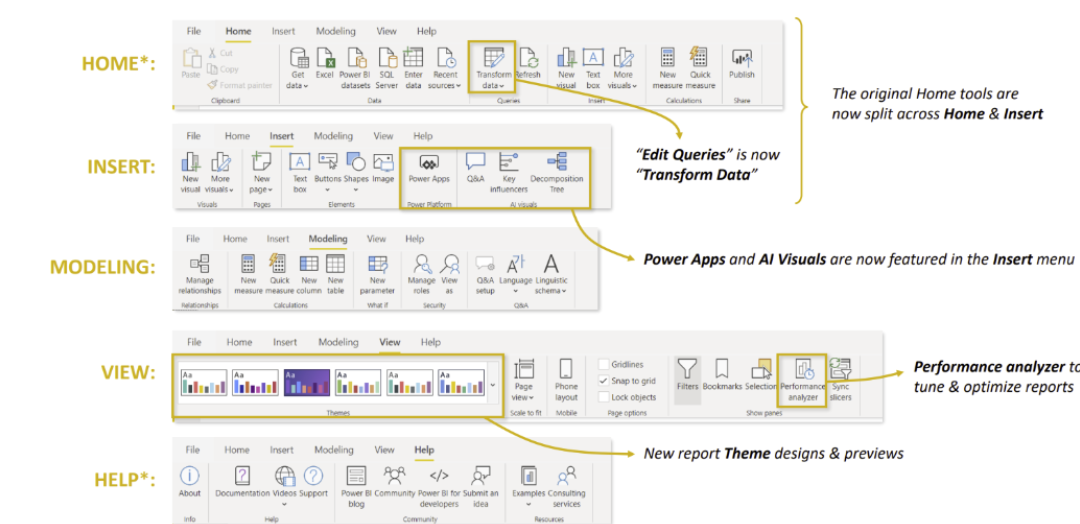Image resolution: width=1080 pixels, height=524 pixels.
Task: Open Documentation from the Help ribbon
Action: tap(242, 481)
